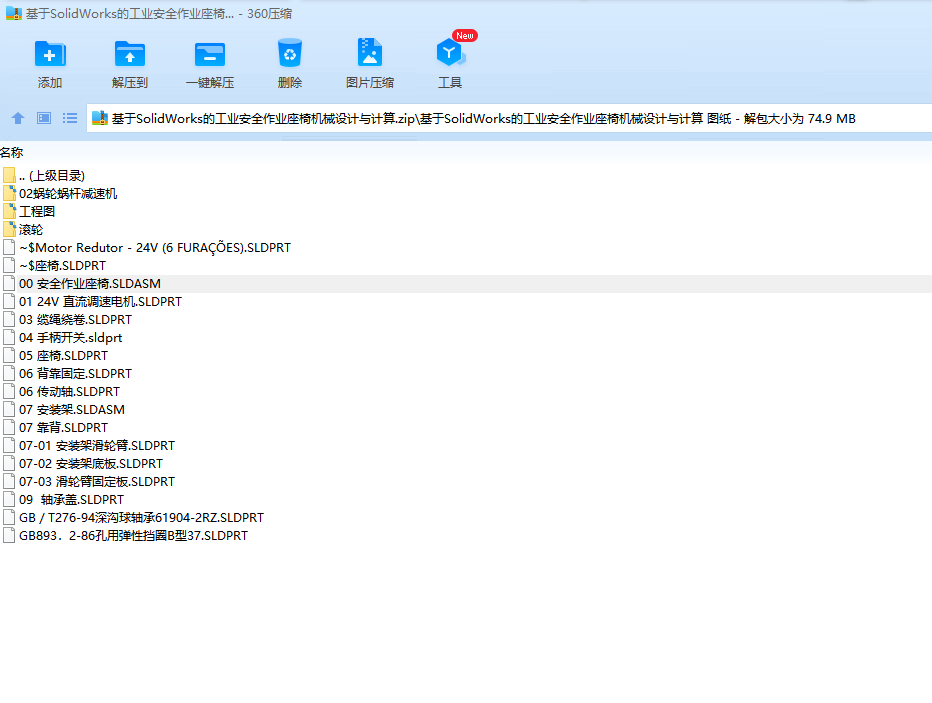Select 05 座椅.SLDPRT file
Viewport: 932px width, 703px height.
point(64,356)
